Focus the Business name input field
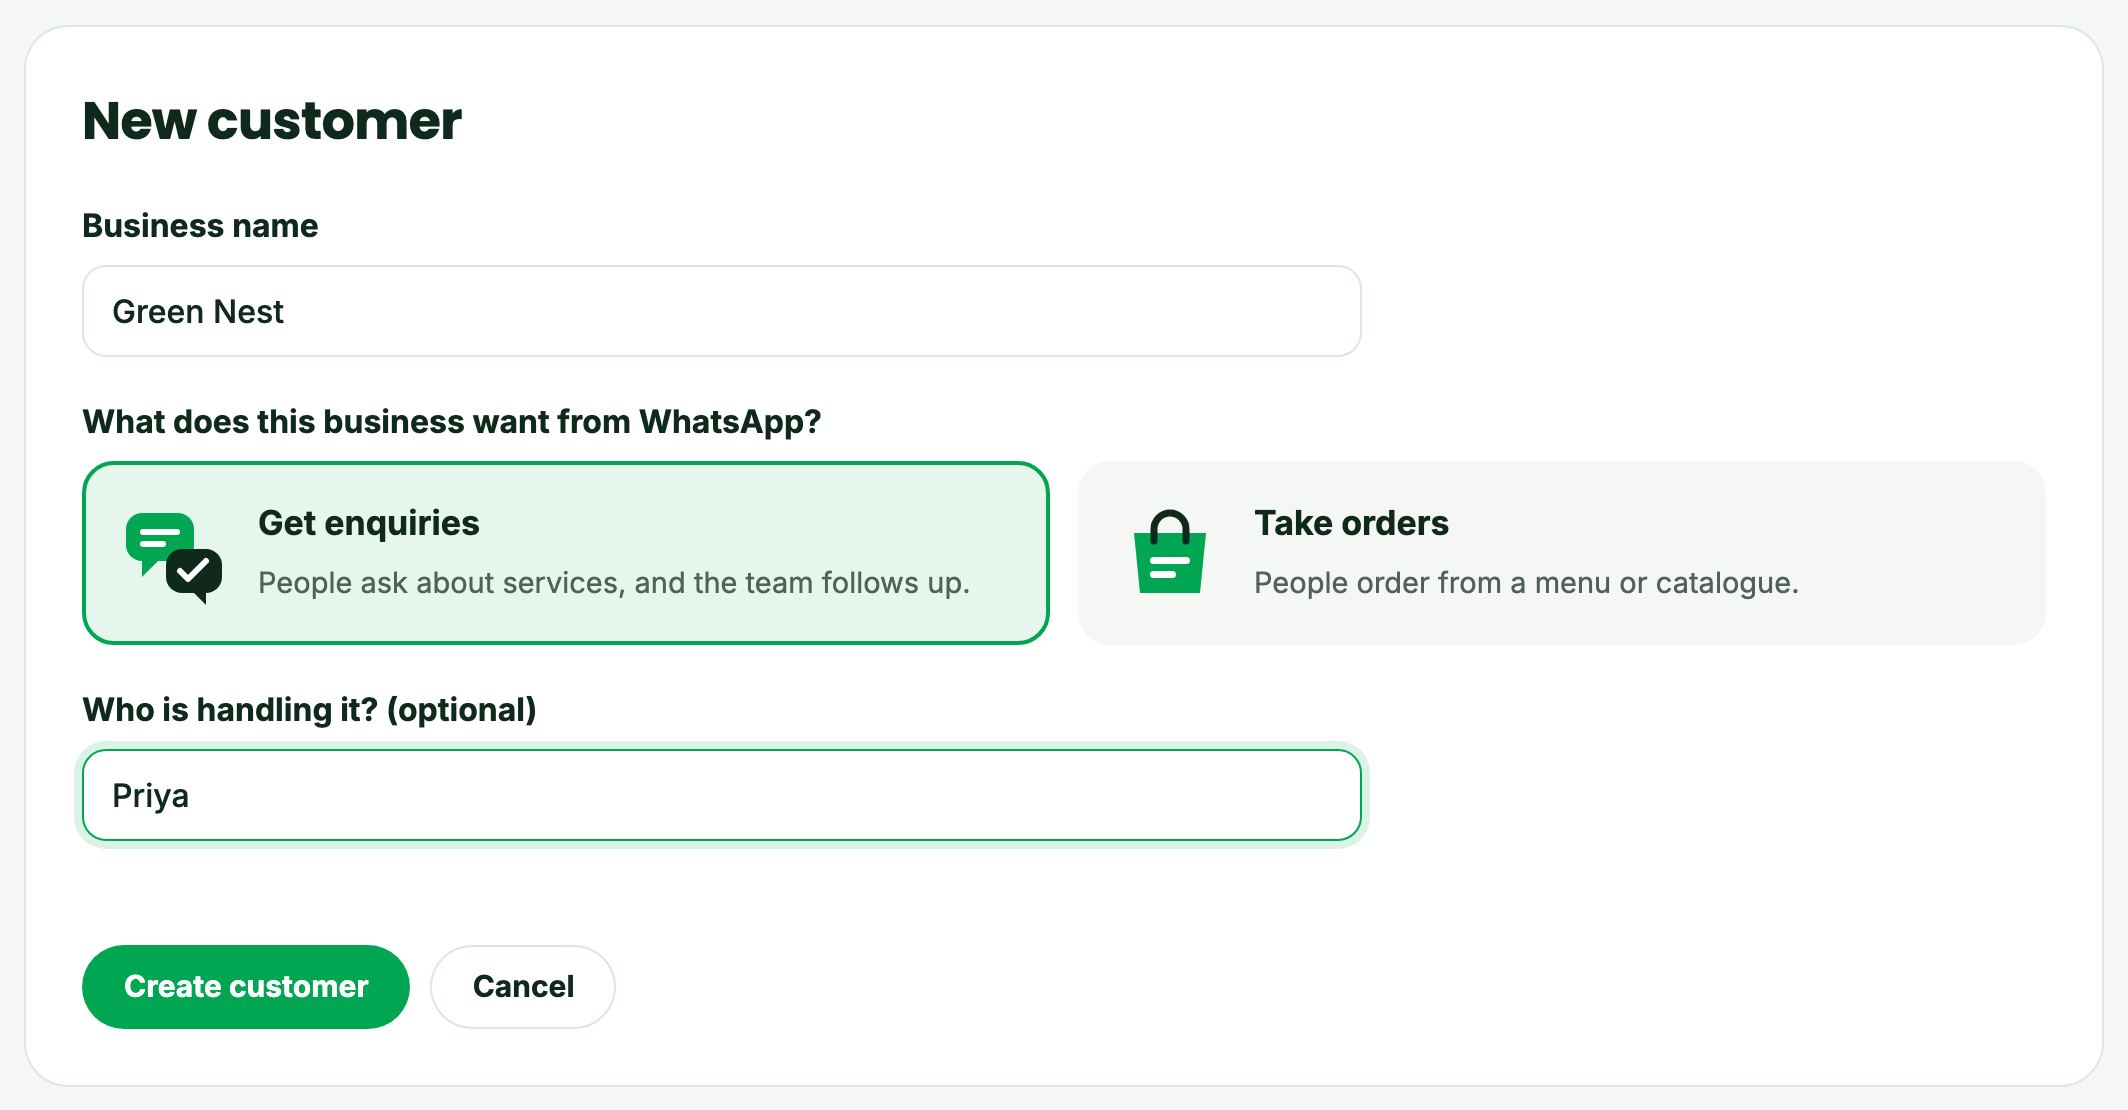Screen dimensions: 2128x1110 pos(722,311)
